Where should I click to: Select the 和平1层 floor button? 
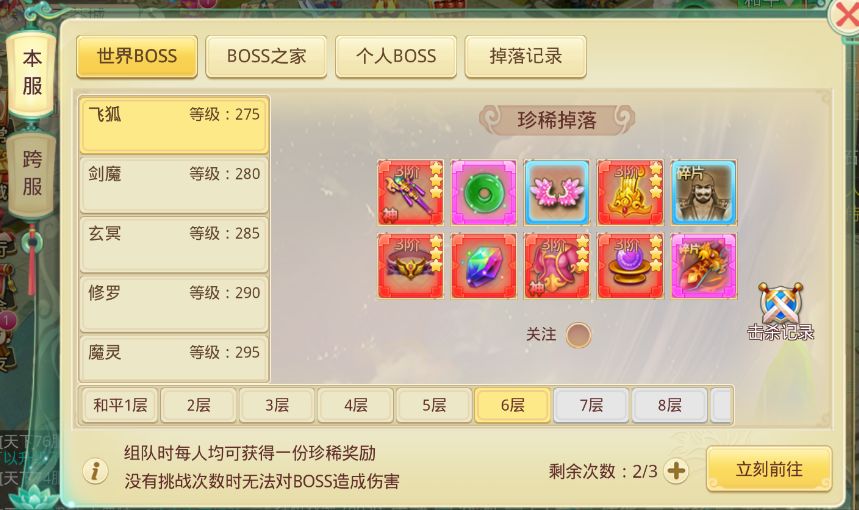point(120,405)
